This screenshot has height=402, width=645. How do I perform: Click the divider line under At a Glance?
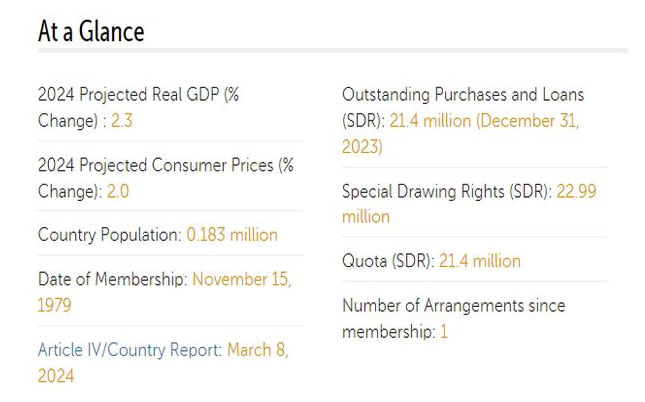[332, 51]
